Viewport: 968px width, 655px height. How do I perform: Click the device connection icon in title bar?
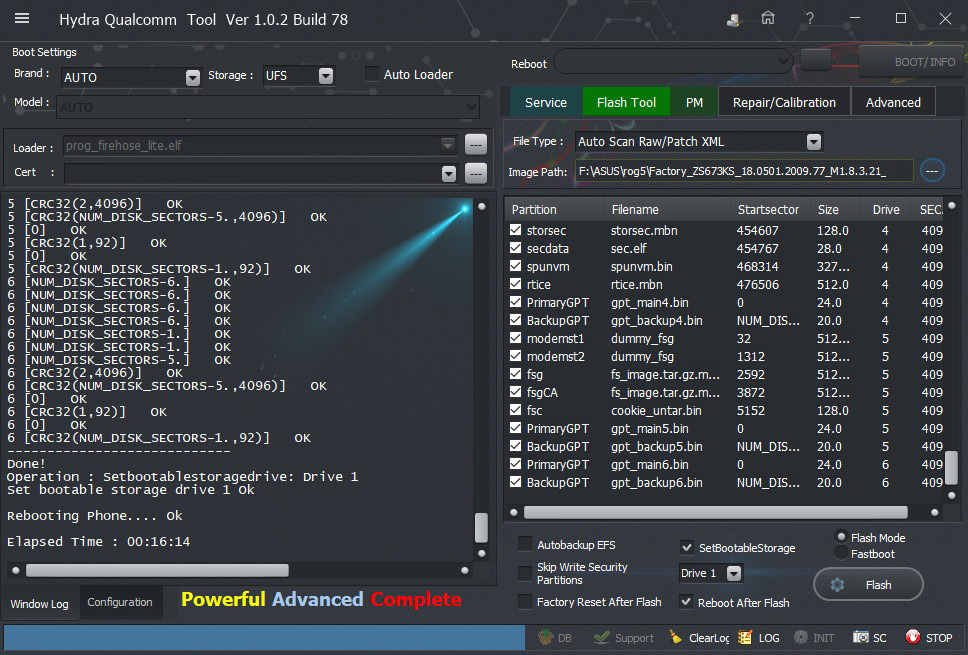coord(733,20)
